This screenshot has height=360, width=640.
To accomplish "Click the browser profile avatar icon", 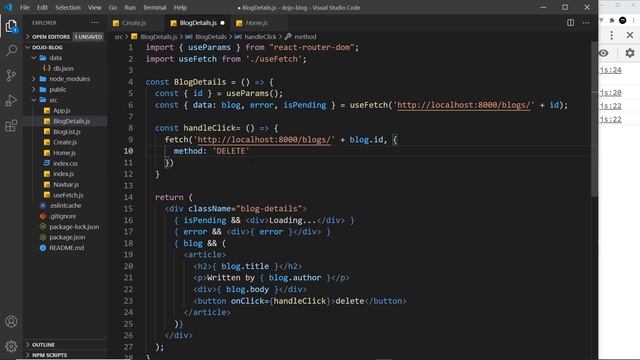I will click(622, 20).
